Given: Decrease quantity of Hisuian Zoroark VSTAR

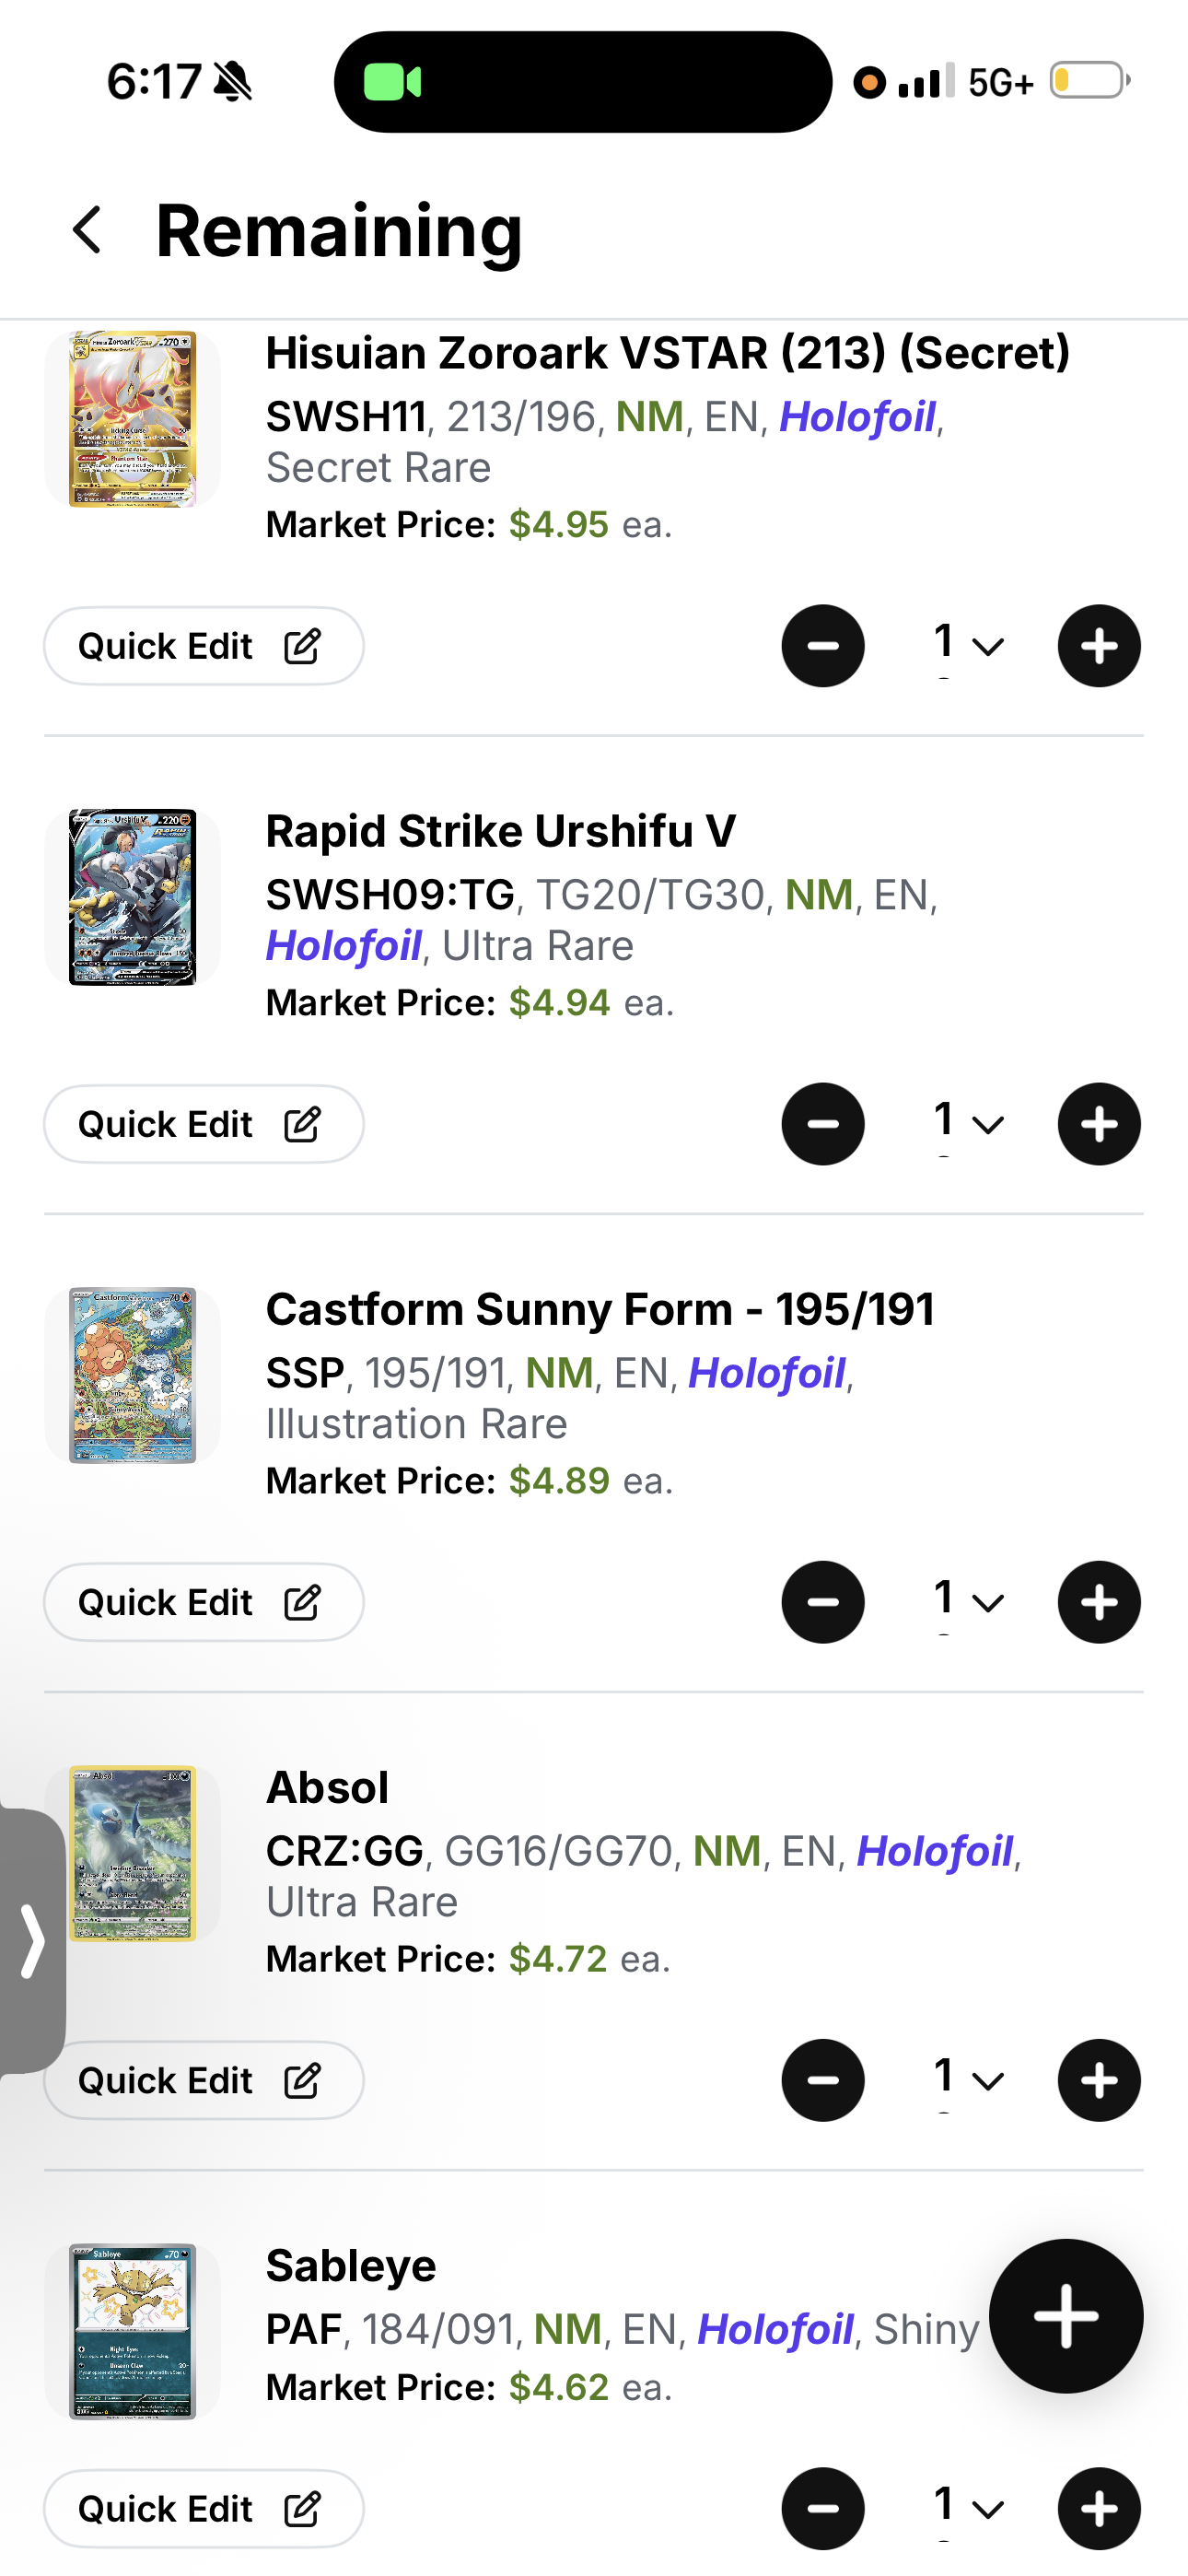Looking at the screenshot, I should click(823, 646).
